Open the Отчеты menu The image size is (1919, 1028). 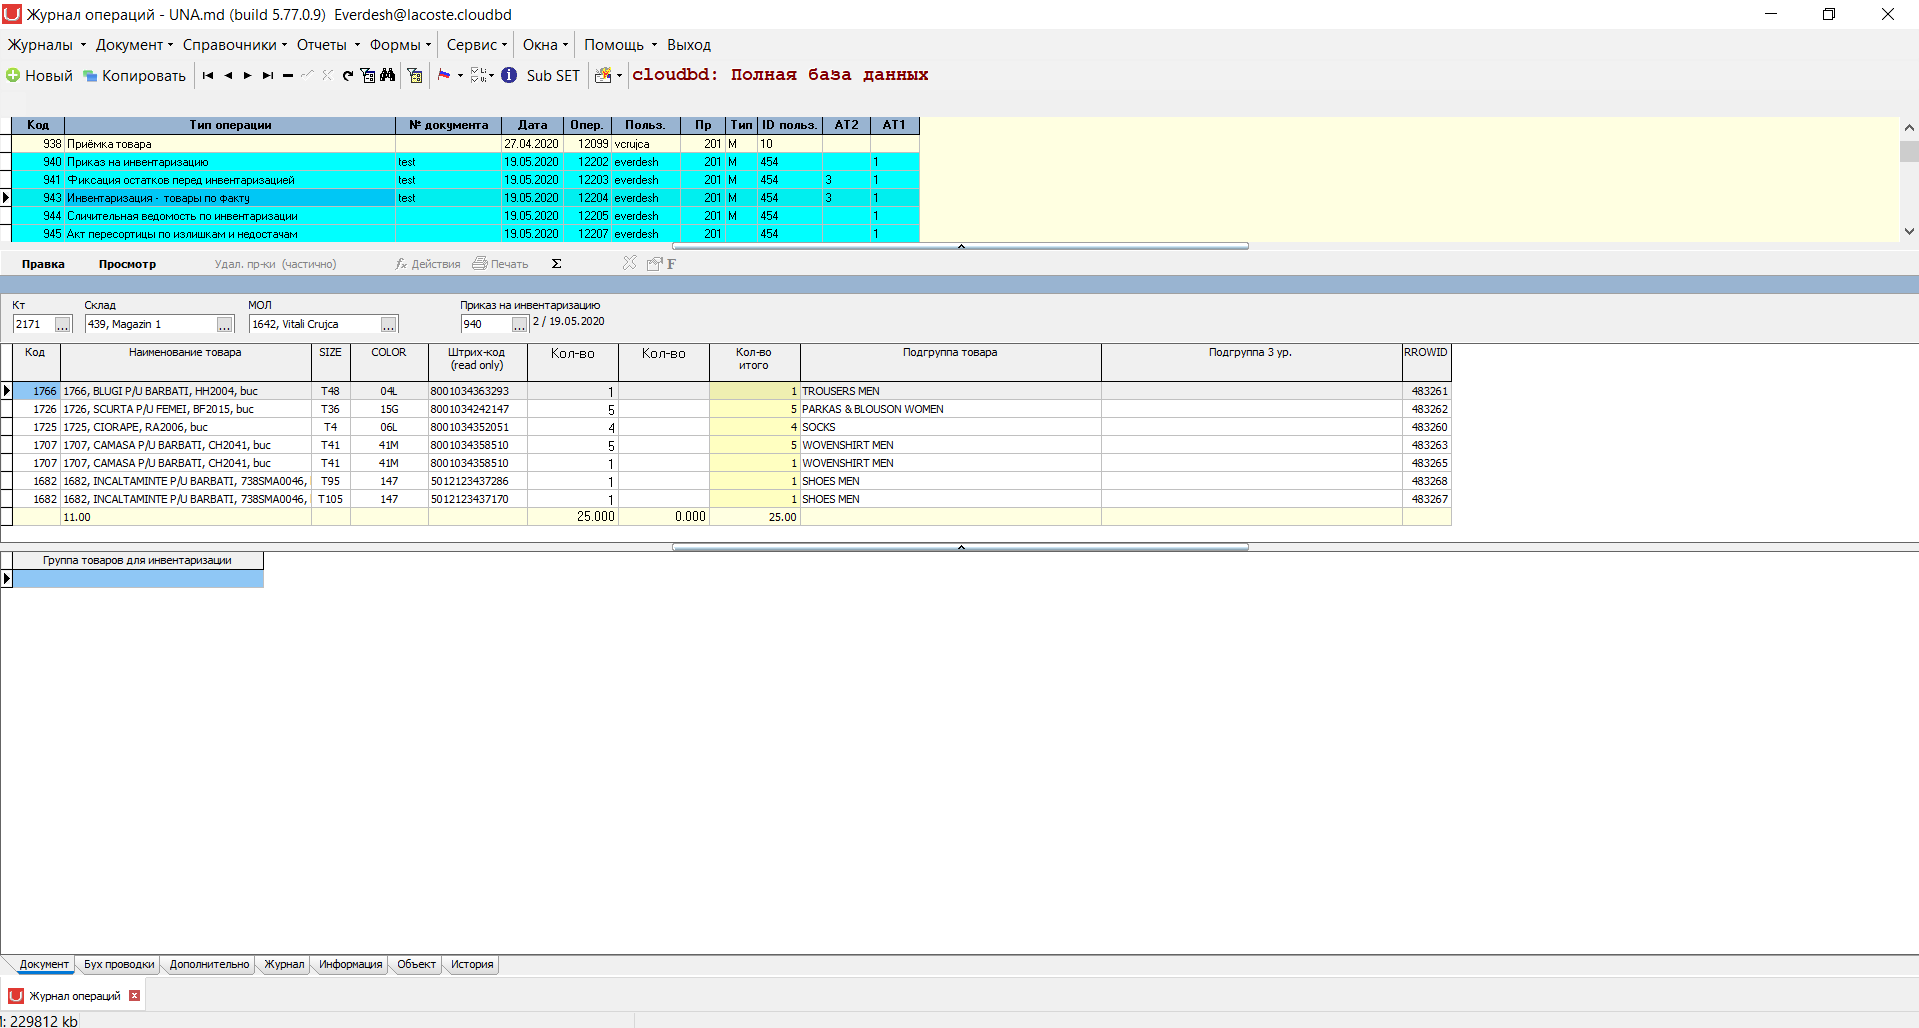[x=328, y=45]
